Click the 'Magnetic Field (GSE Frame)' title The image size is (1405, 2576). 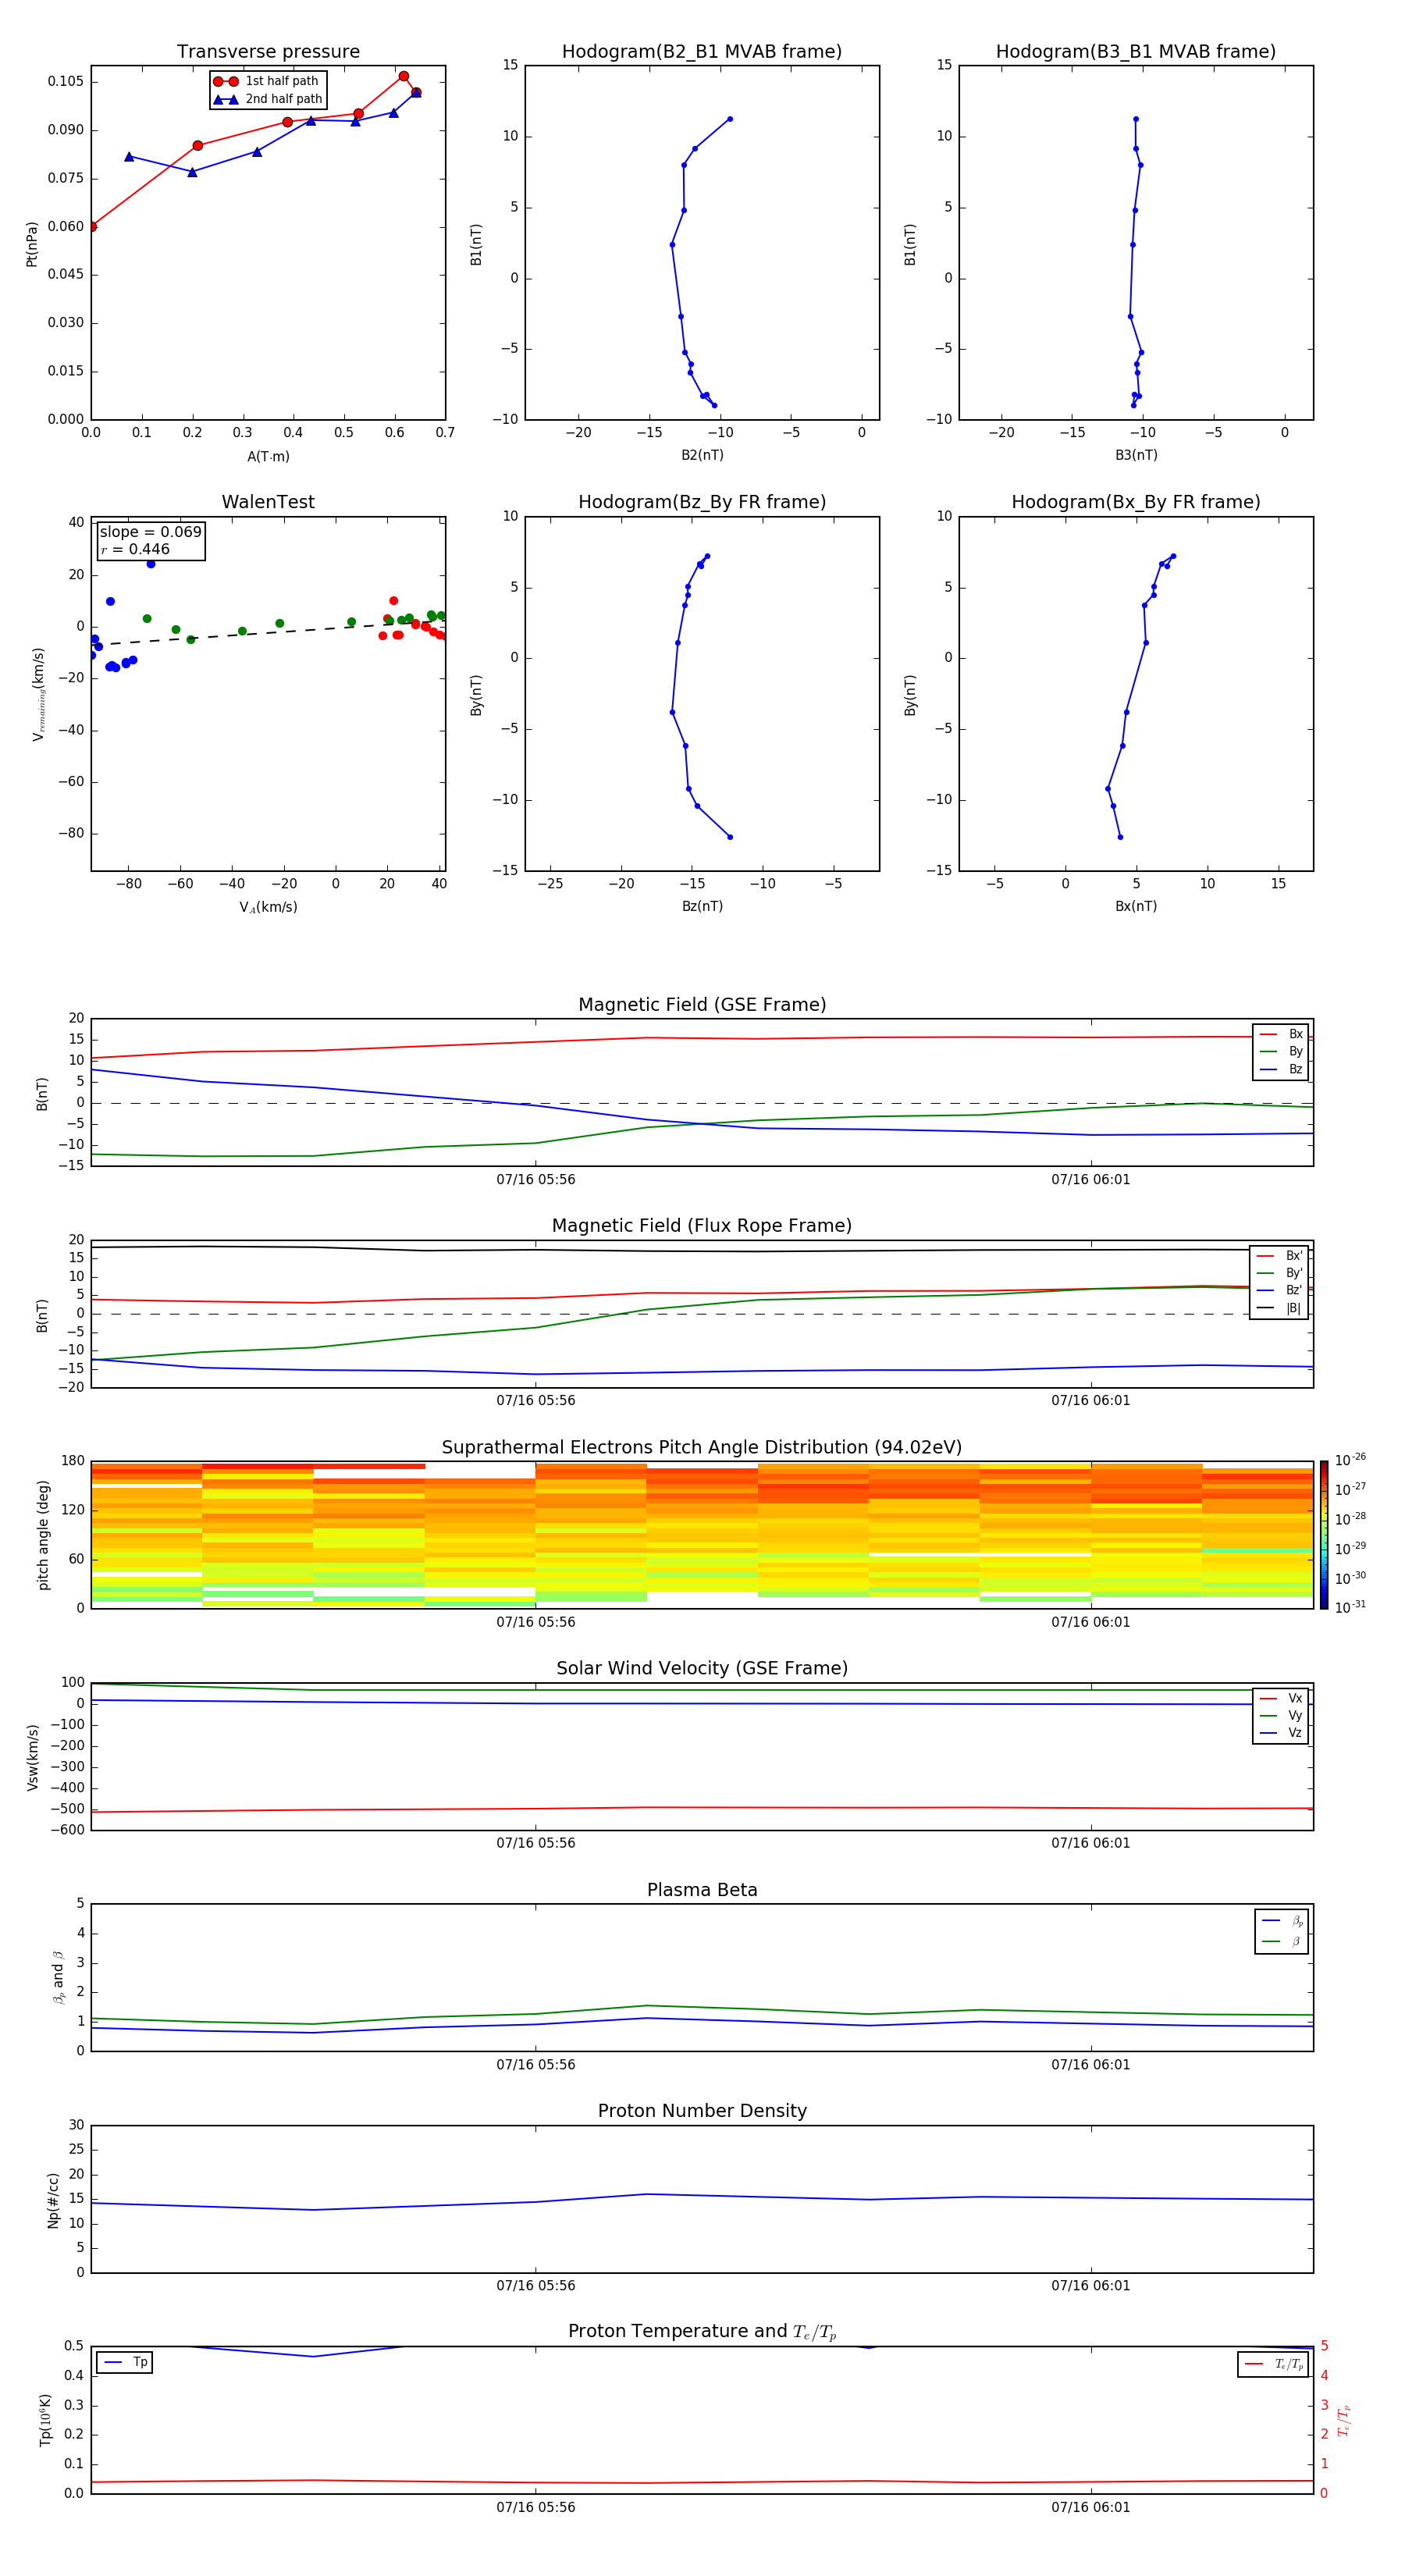(702, 1005)
